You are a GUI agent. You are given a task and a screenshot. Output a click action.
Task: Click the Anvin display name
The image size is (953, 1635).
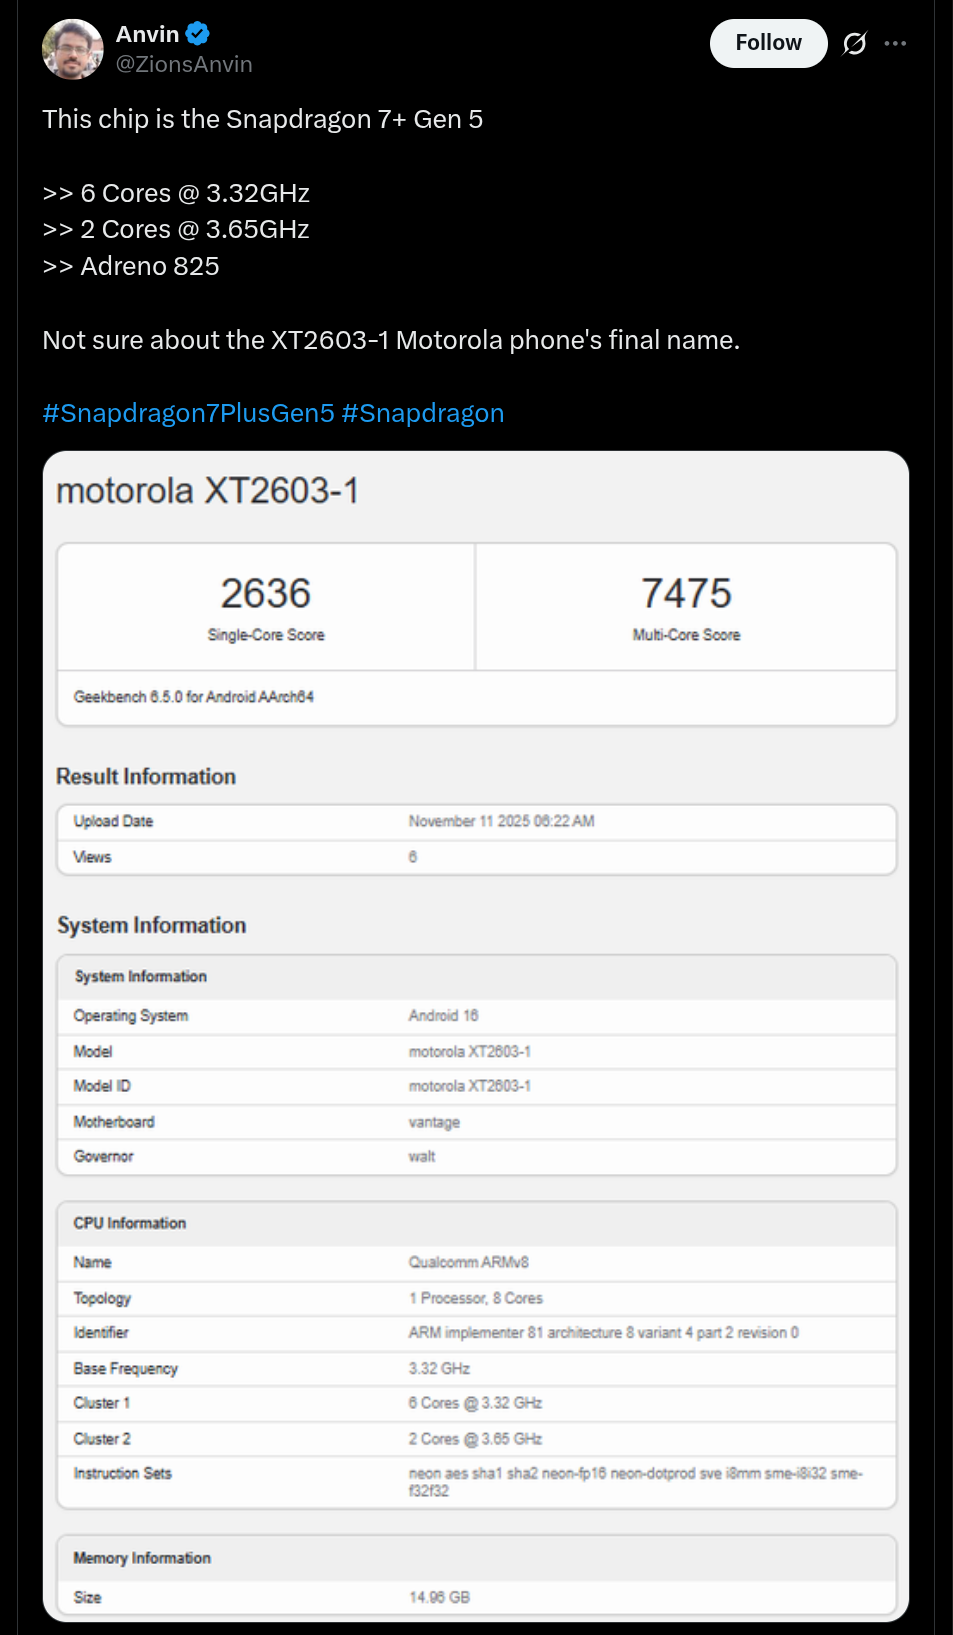(x=147, y=34)
